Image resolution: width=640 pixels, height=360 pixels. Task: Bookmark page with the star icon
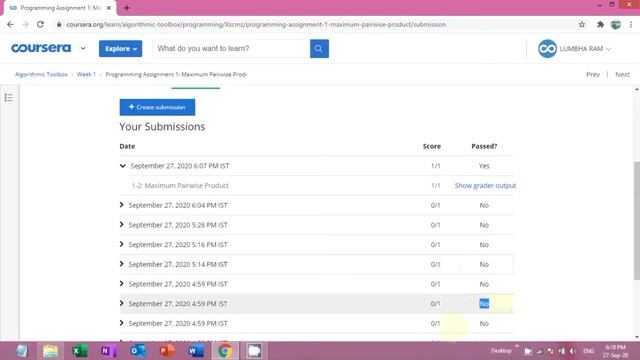[x=582, y=24]
